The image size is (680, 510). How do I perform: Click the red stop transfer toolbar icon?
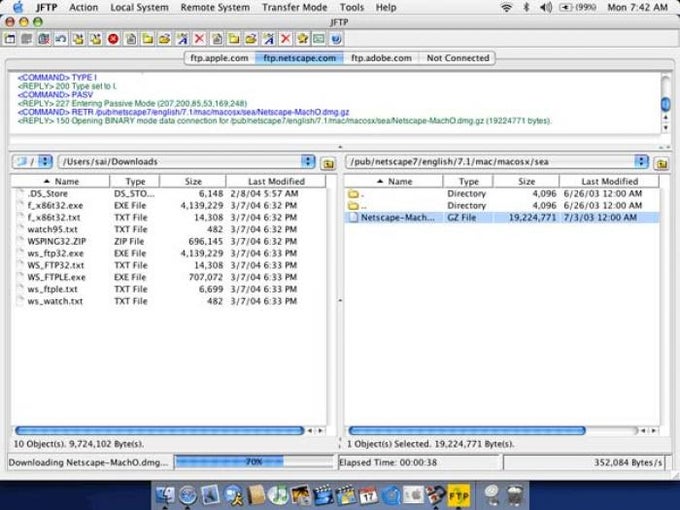coord(113,39)
